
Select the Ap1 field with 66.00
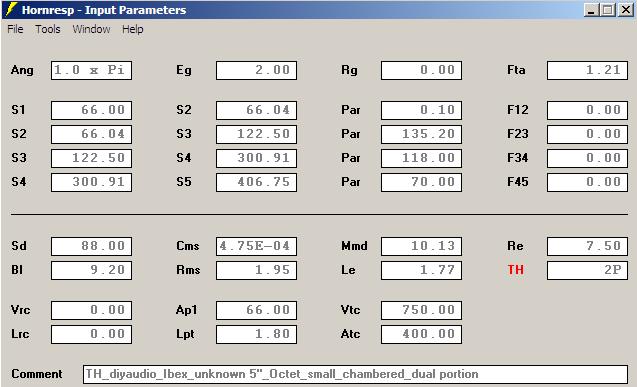256,310
